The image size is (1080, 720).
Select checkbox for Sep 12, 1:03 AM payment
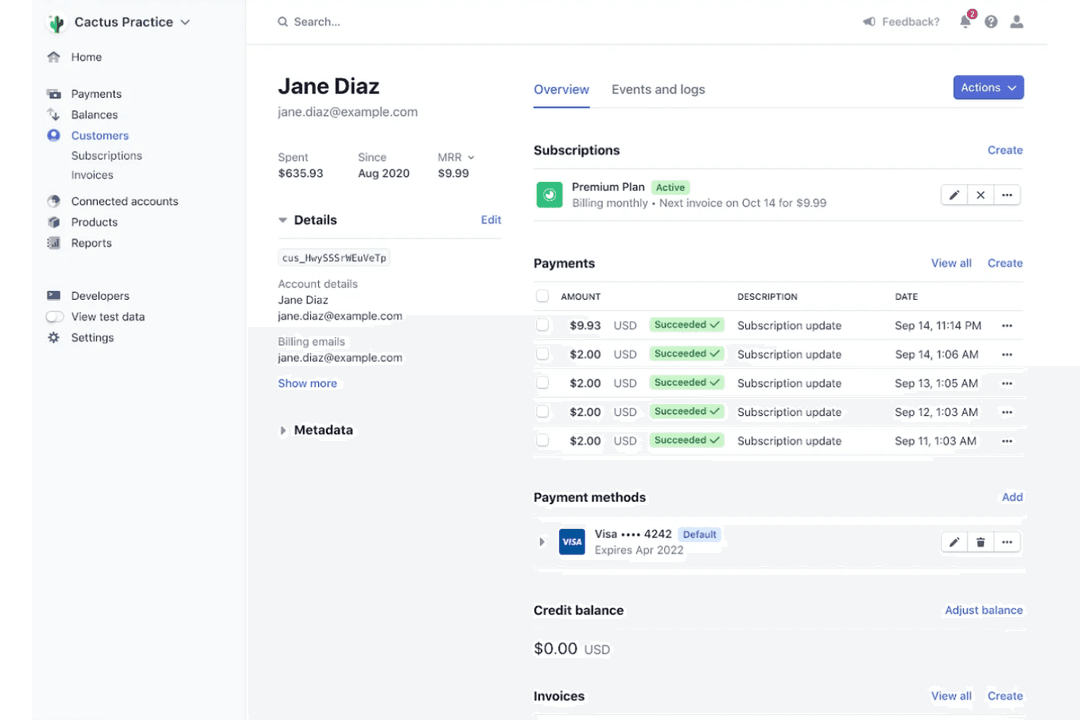543,411
